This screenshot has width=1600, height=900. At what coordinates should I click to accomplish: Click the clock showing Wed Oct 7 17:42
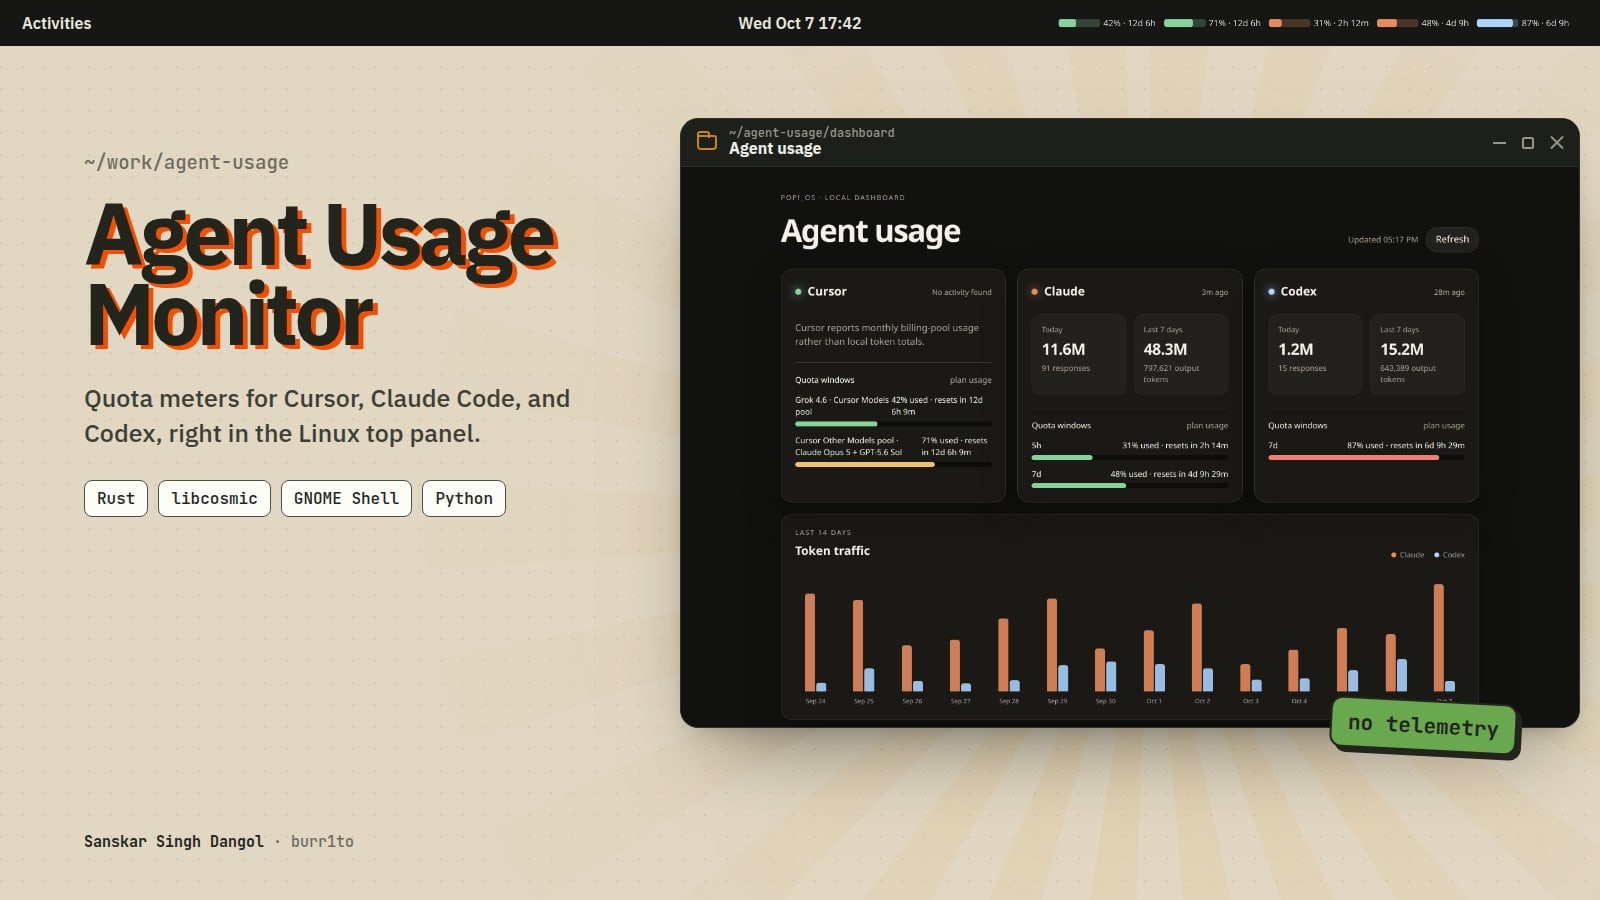pyautogui.click(x=800, y=23)
